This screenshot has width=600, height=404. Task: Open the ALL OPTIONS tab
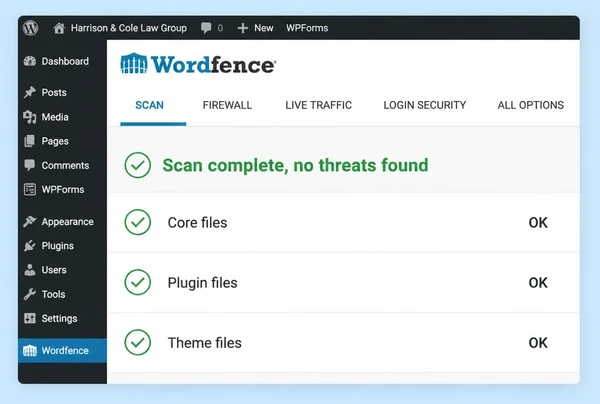point(531,105)
